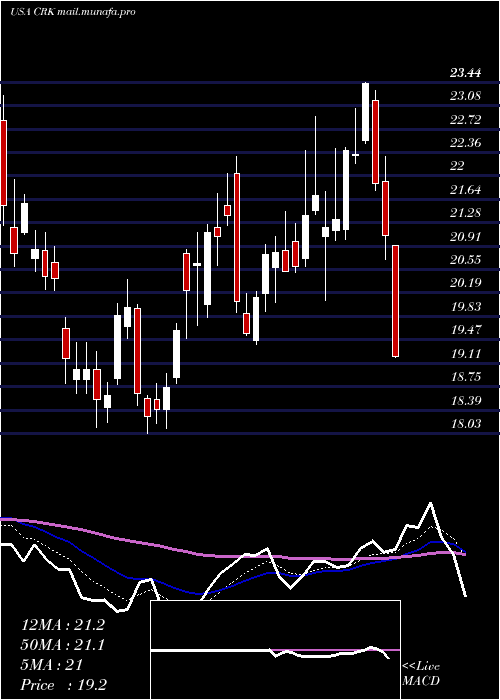Click the 23.44 price axis label
This screenshot has height=700, width=500.
[x=466, y=72]
